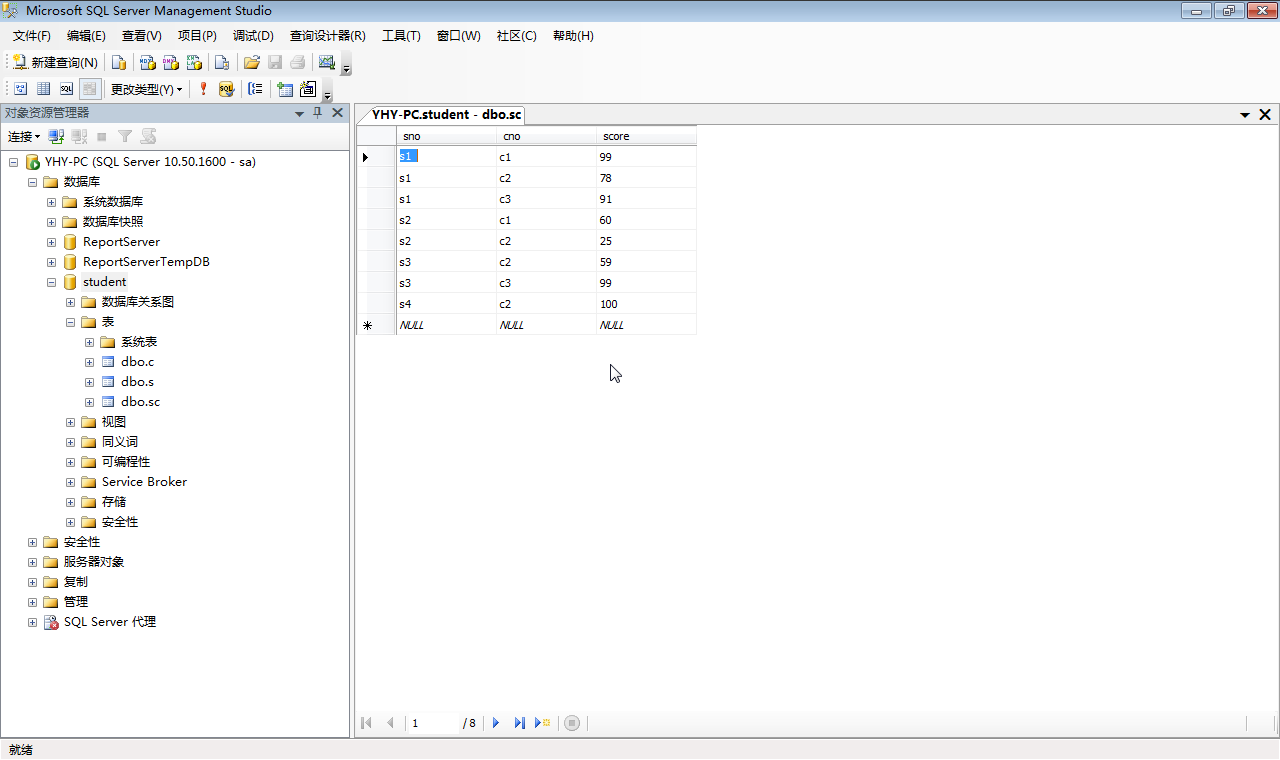Viewport: 1280px width, 760px height.
Task: Open the File (文件) menu
Action: (32, 36)
